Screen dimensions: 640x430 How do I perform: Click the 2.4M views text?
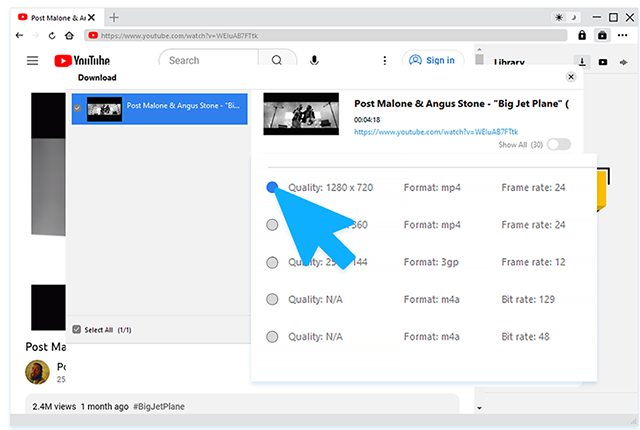(x=54, y=406)
